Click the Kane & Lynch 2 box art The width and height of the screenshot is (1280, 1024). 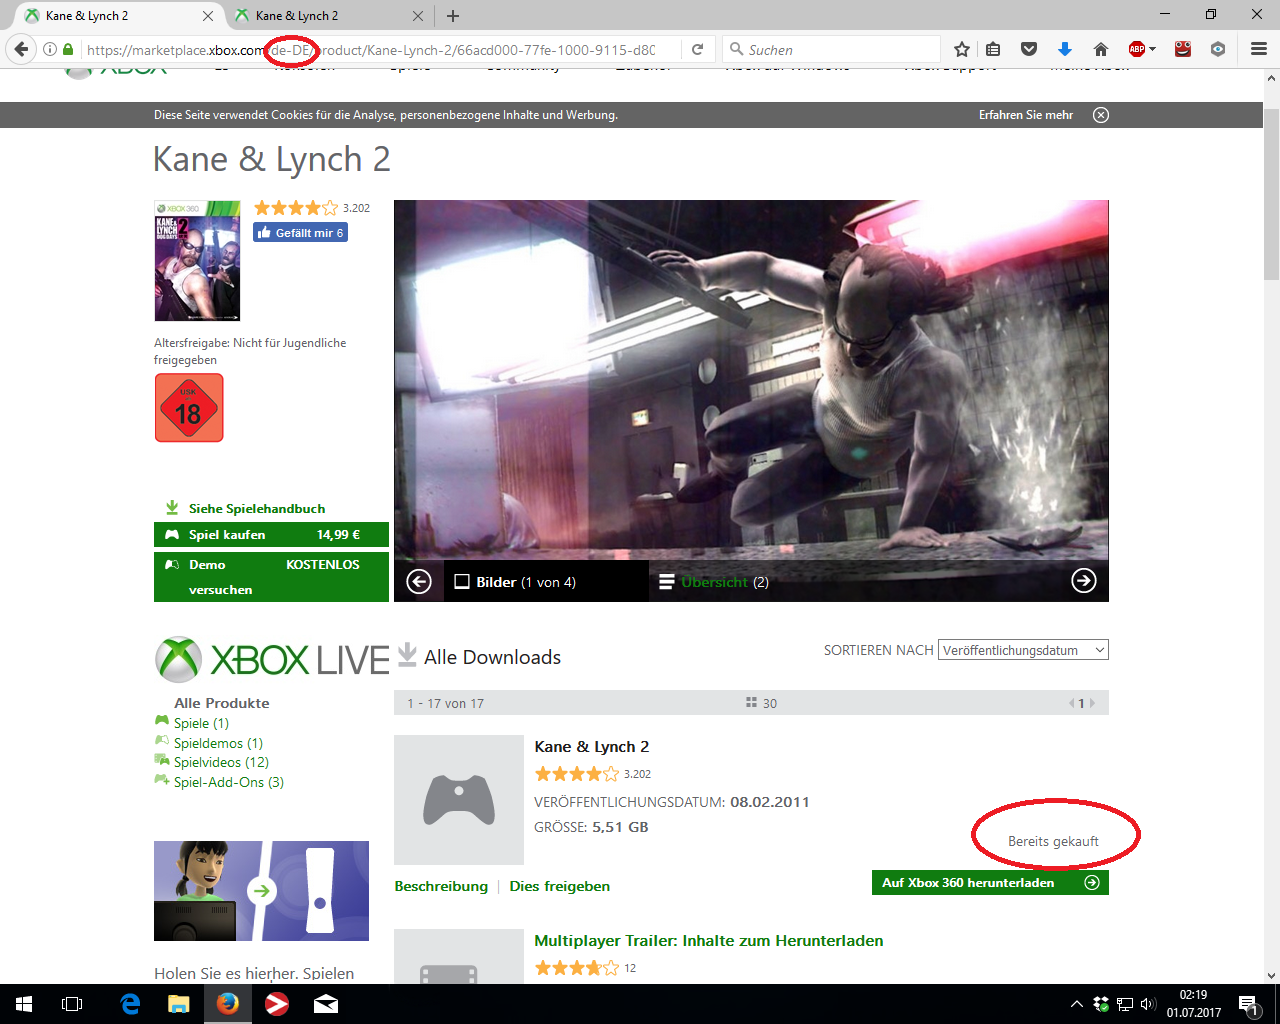coord(197,261)
